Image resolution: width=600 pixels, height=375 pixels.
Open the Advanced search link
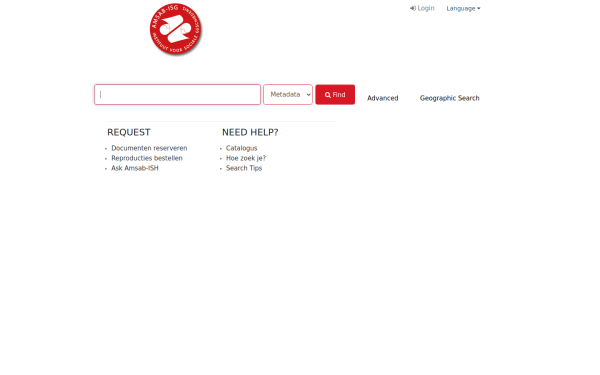point(383,98)
